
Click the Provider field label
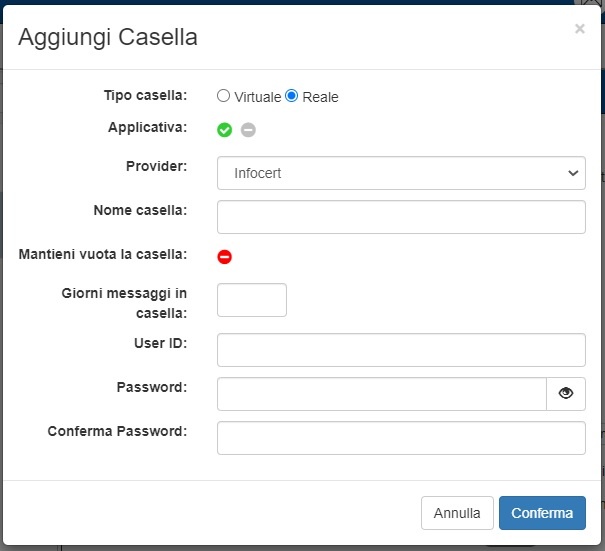coord(159,166)
